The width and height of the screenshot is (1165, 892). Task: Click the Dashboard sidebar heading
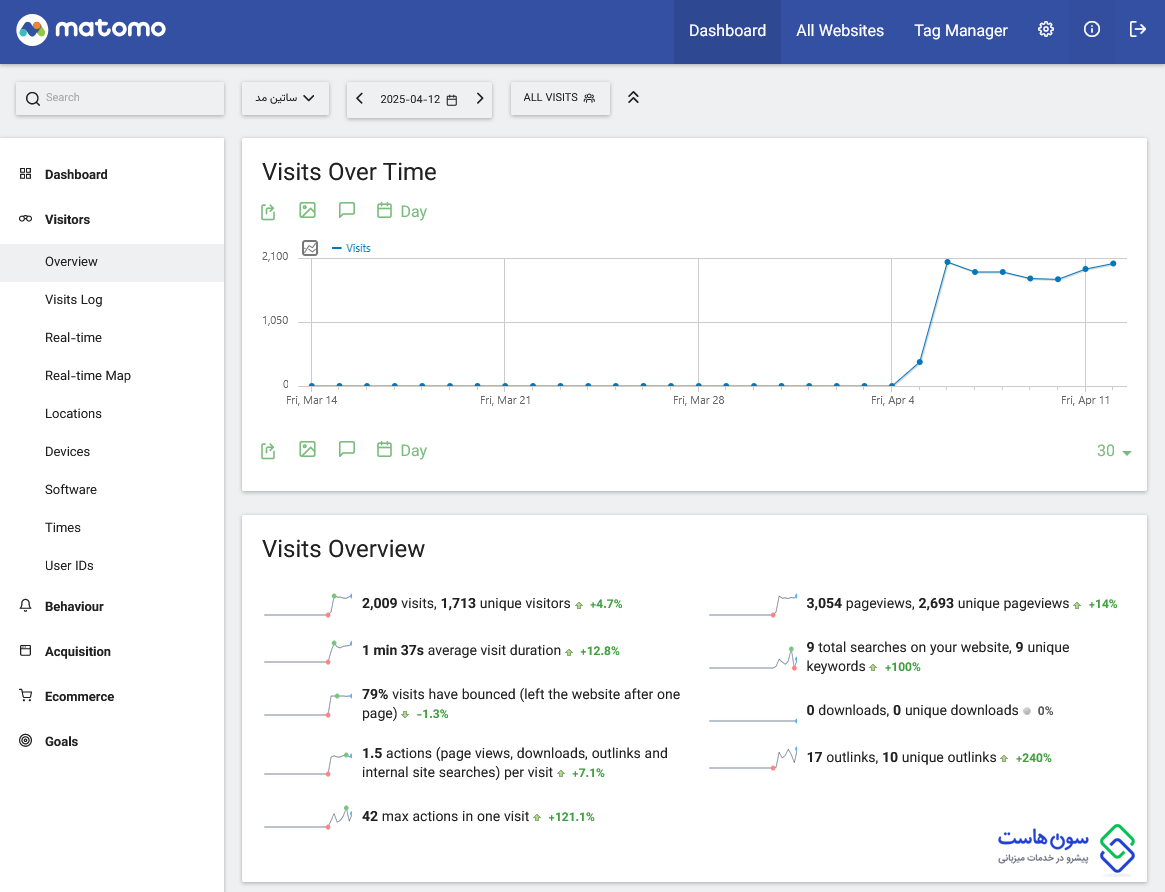76,175
